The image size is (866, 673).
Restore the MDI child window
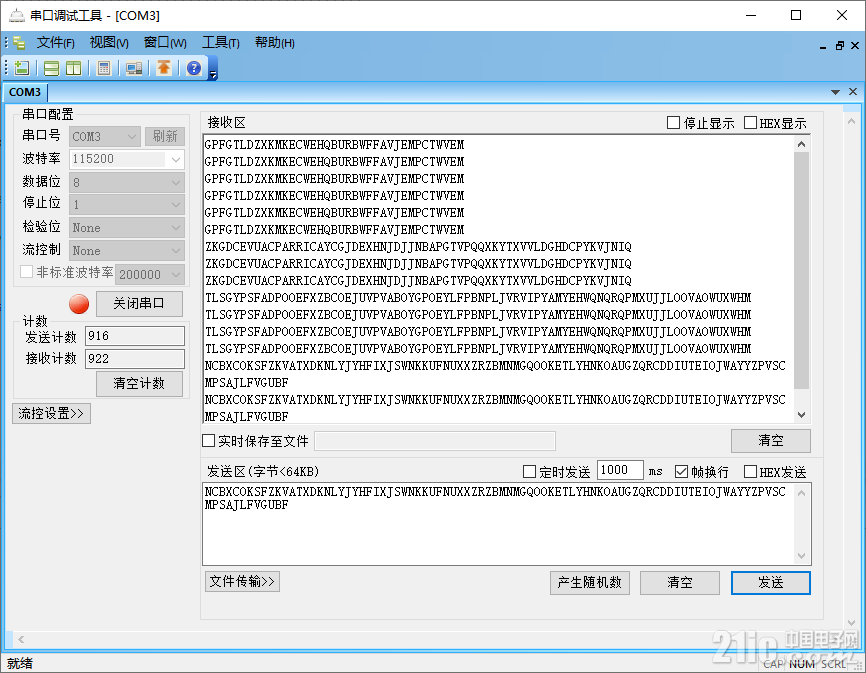pos(839,46)
